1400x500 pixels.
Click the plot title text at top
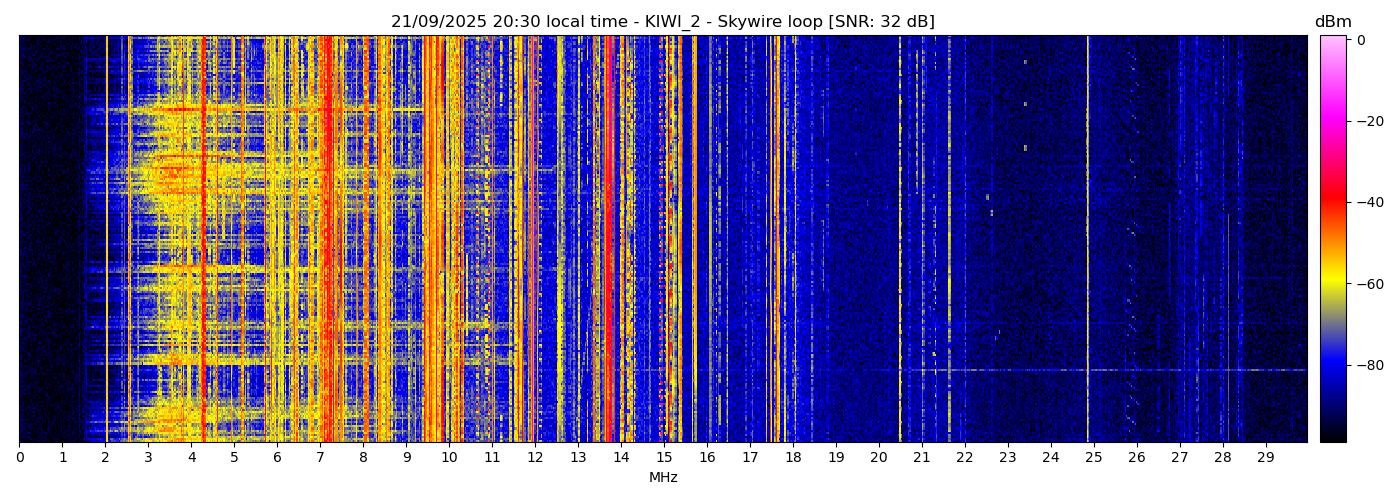click(662, 22)
